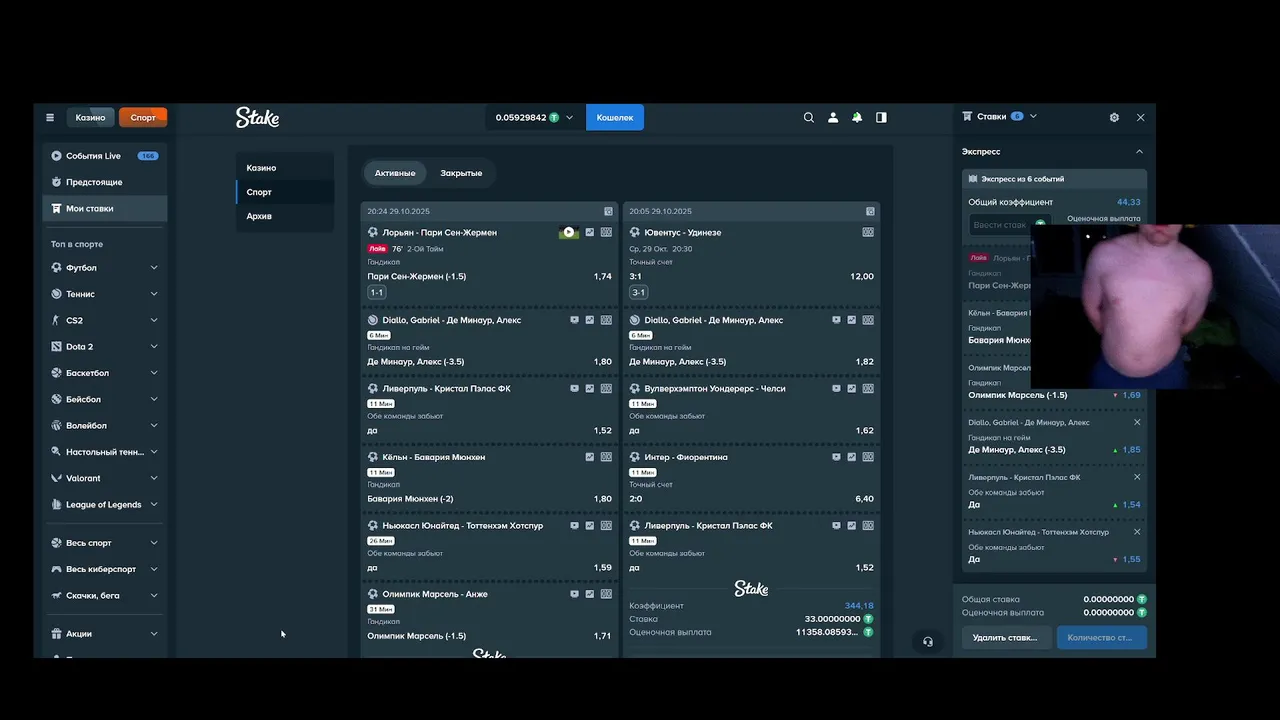Open scoreboard icon for Вулверхэмптон Уондерерс - Челси

pyautogui.click(x=868, y=388)
